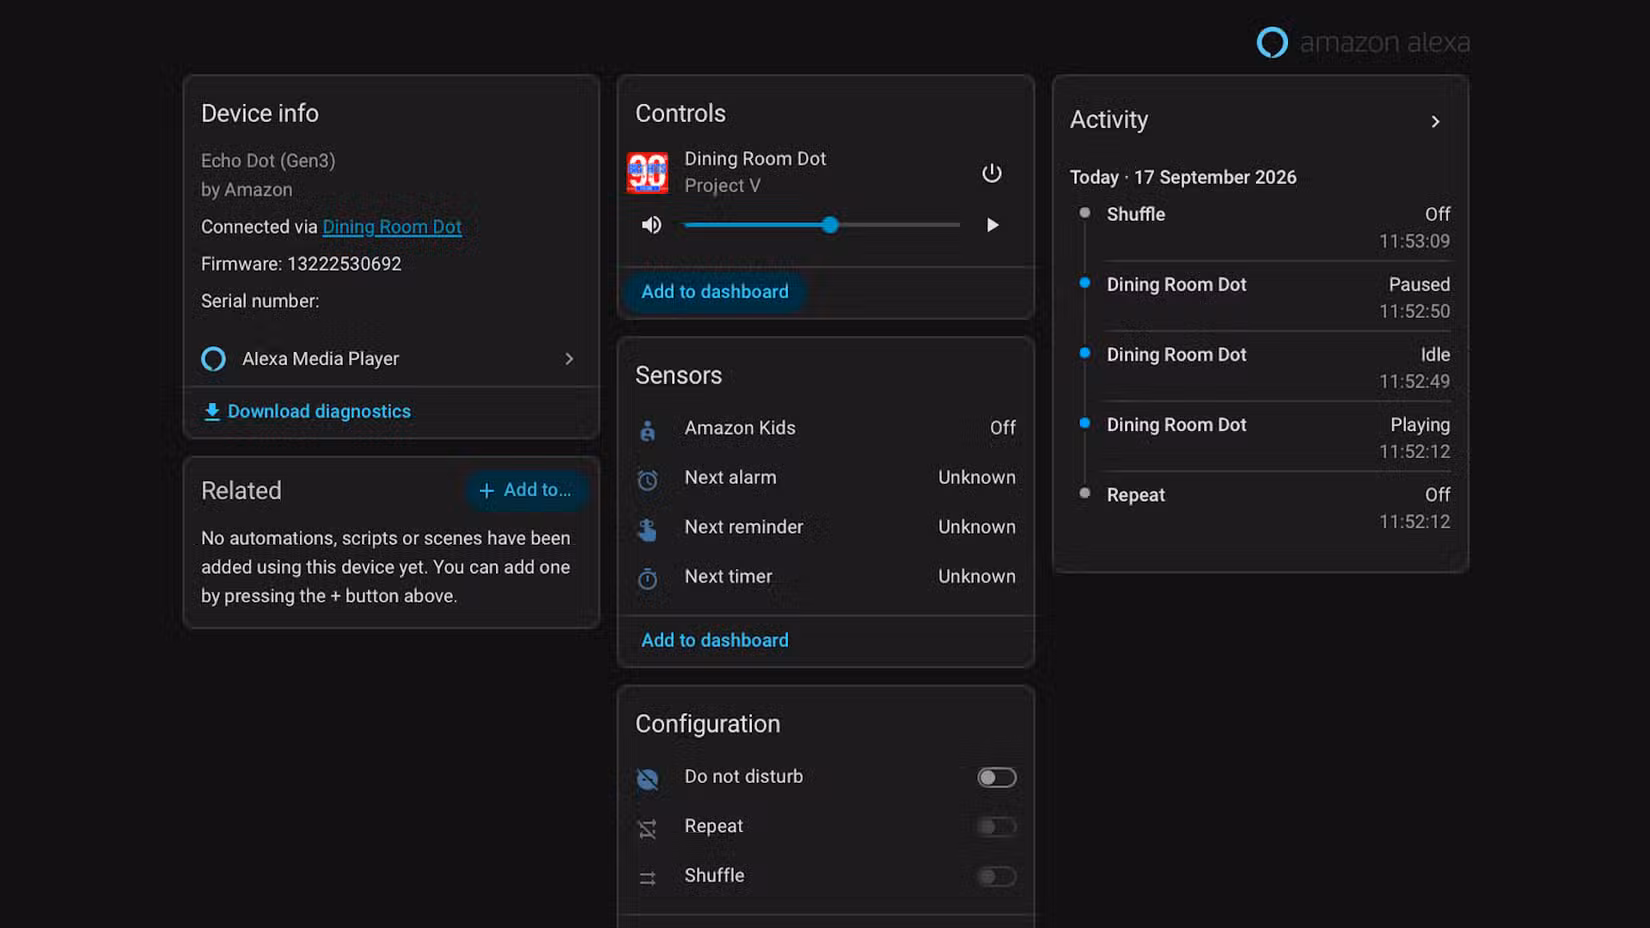The height and width of the screenshot is (928, 1650).
Task: Turn off Dining Room Dot power button
Action: point(991,173)
